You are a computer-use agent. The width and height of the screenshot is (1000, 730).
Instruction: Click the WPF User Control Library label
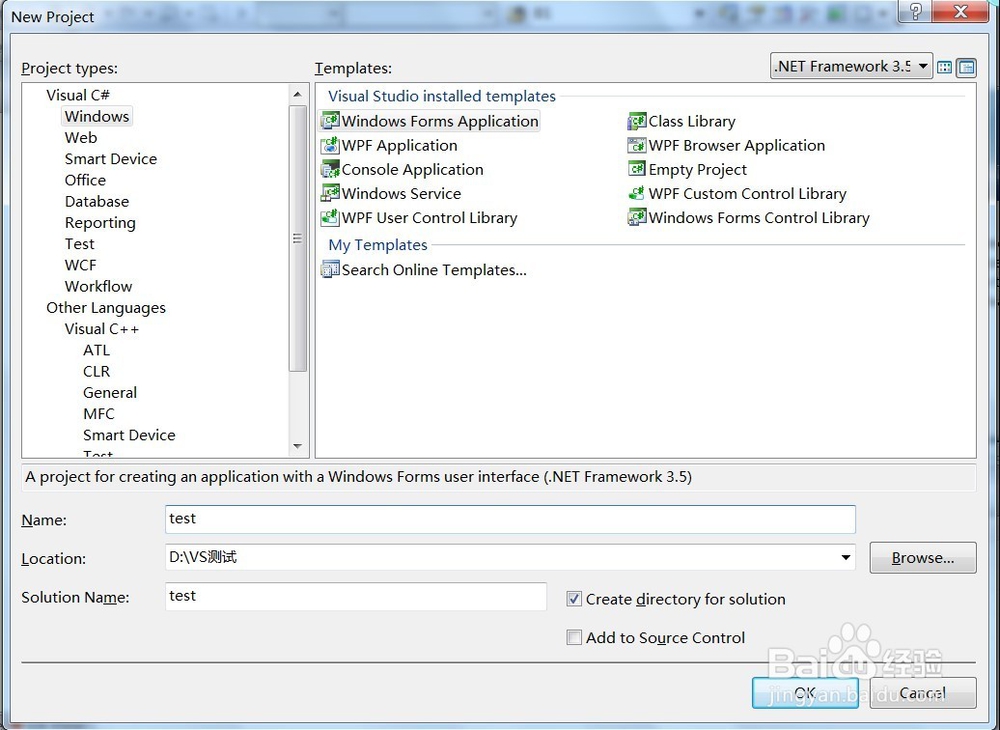(x=429, y=217)
